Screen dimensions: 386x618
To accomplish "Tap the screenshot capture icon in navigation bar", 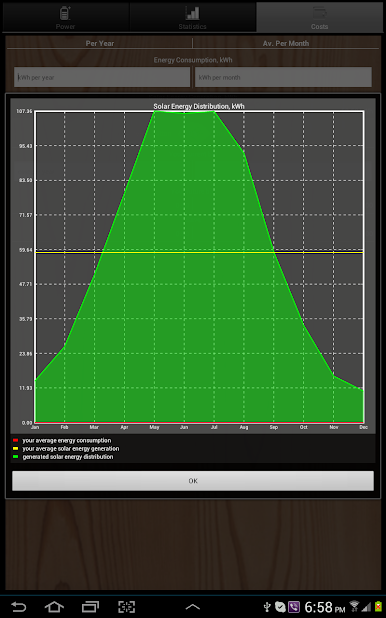I will pos(127,607).
